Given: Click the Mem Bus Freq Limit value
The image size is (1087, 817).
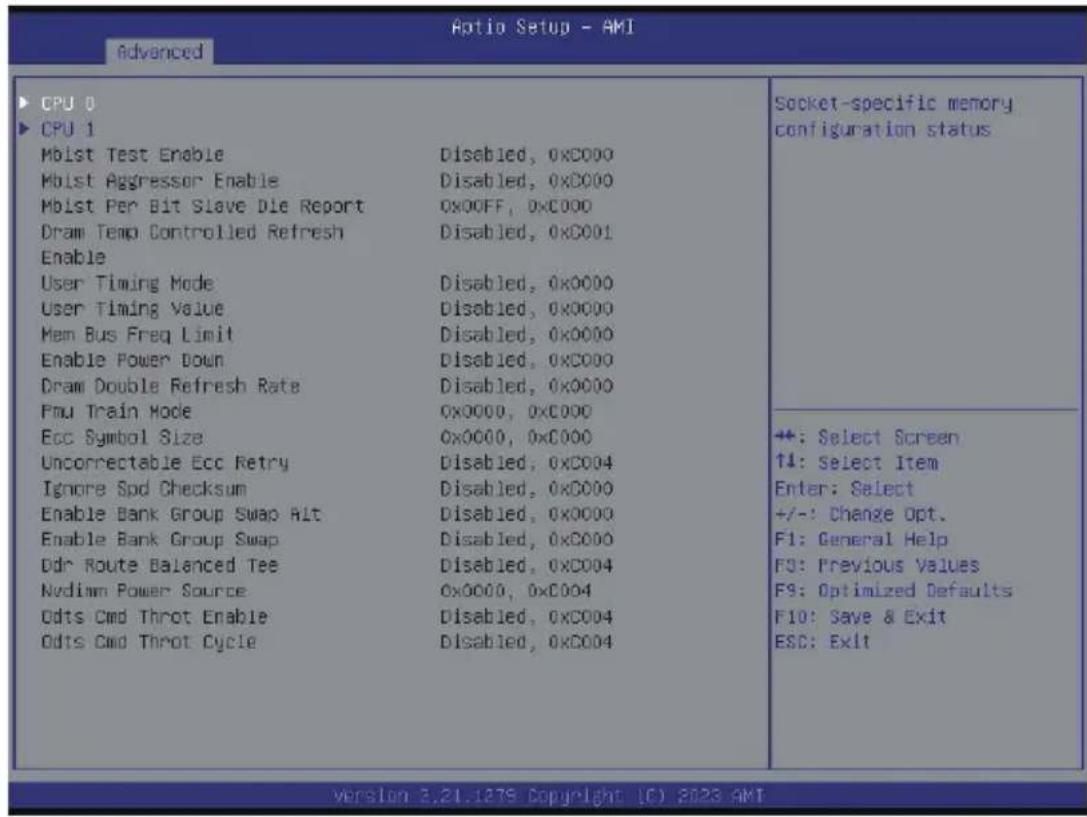Looking at the screenshot, I should click(x=526, y=334).
